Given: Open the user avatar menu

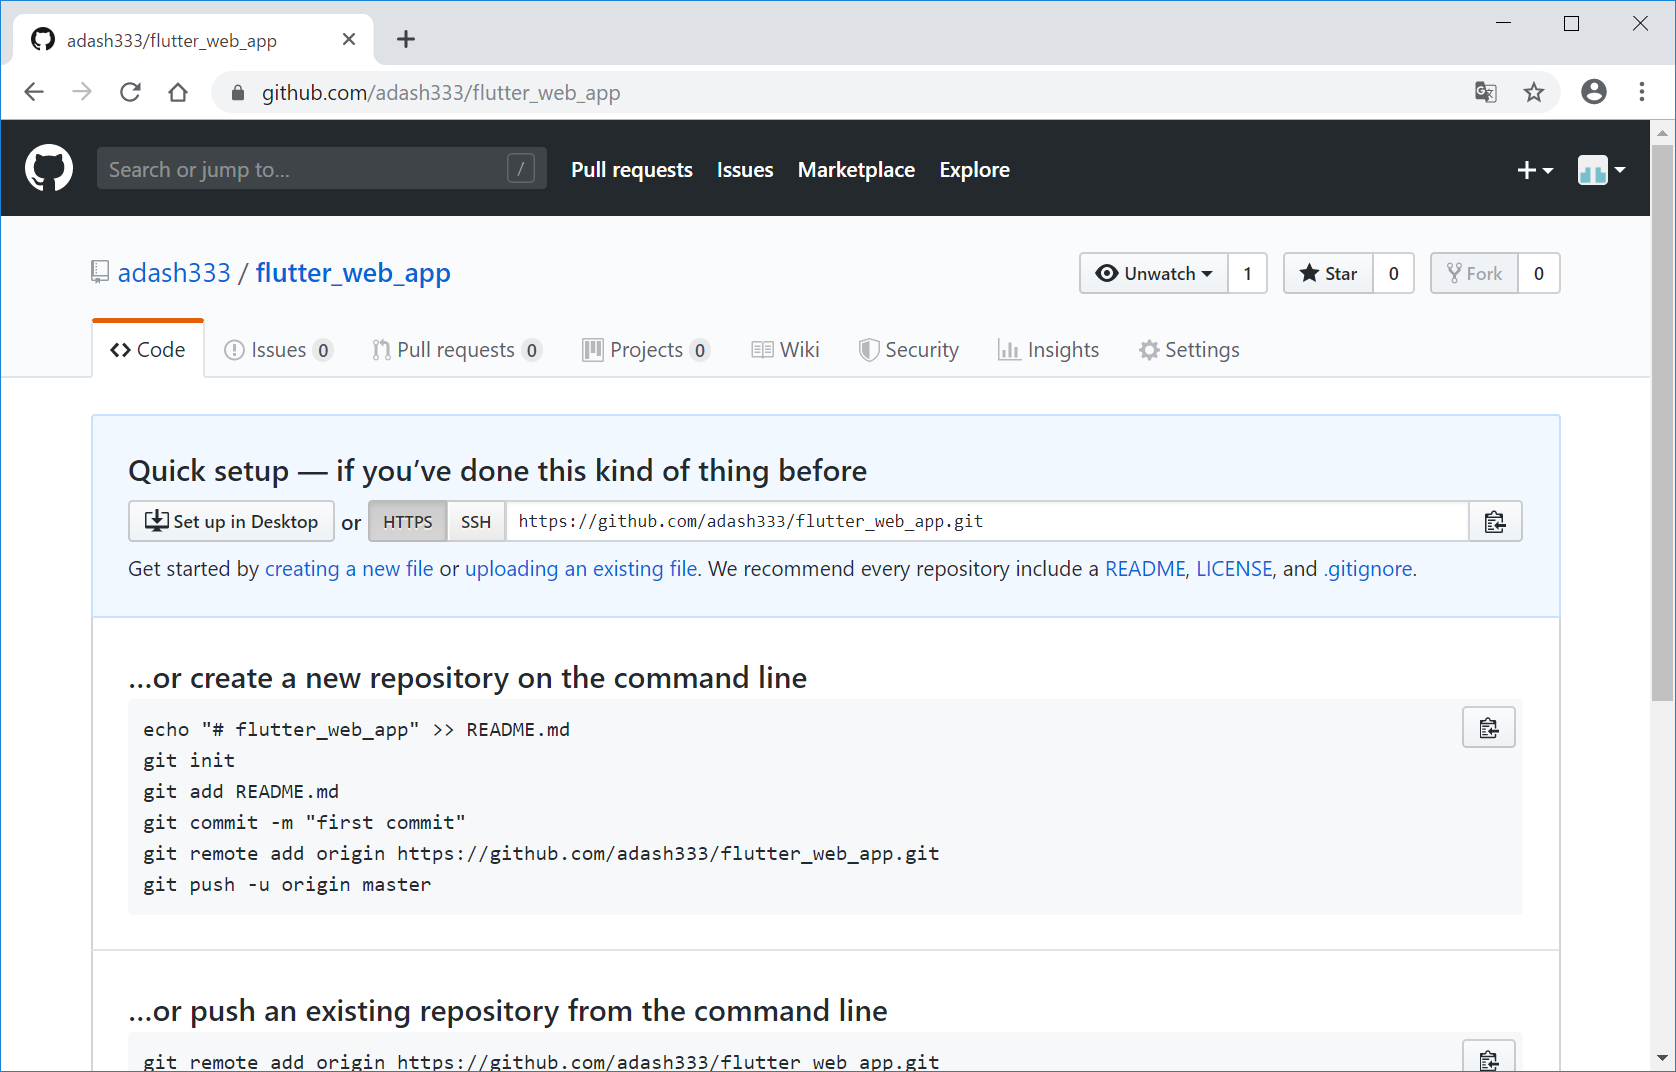Looking at the screenshot, I should (x=1600, y=170).
